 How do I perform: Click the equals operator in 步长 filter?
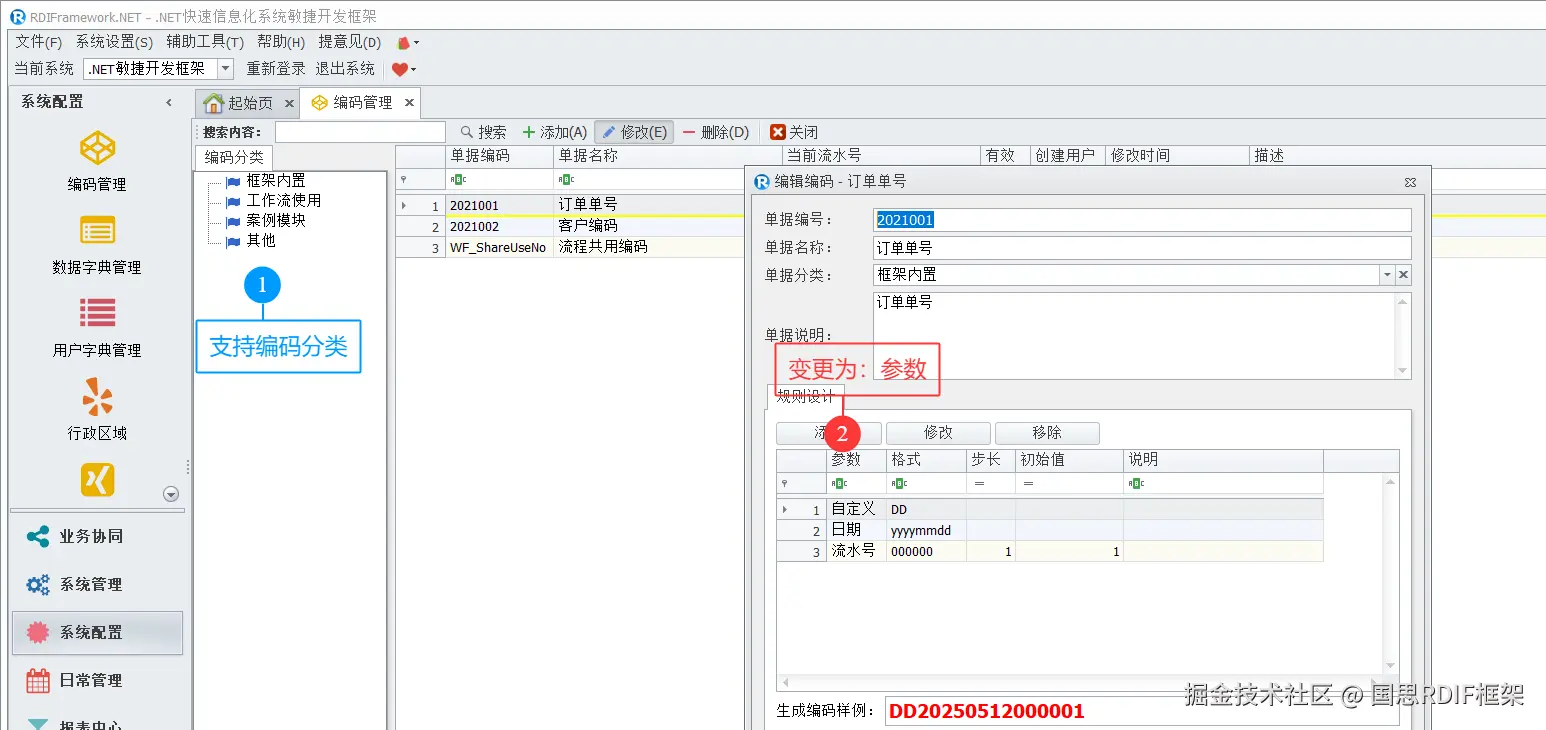(979, 483)
